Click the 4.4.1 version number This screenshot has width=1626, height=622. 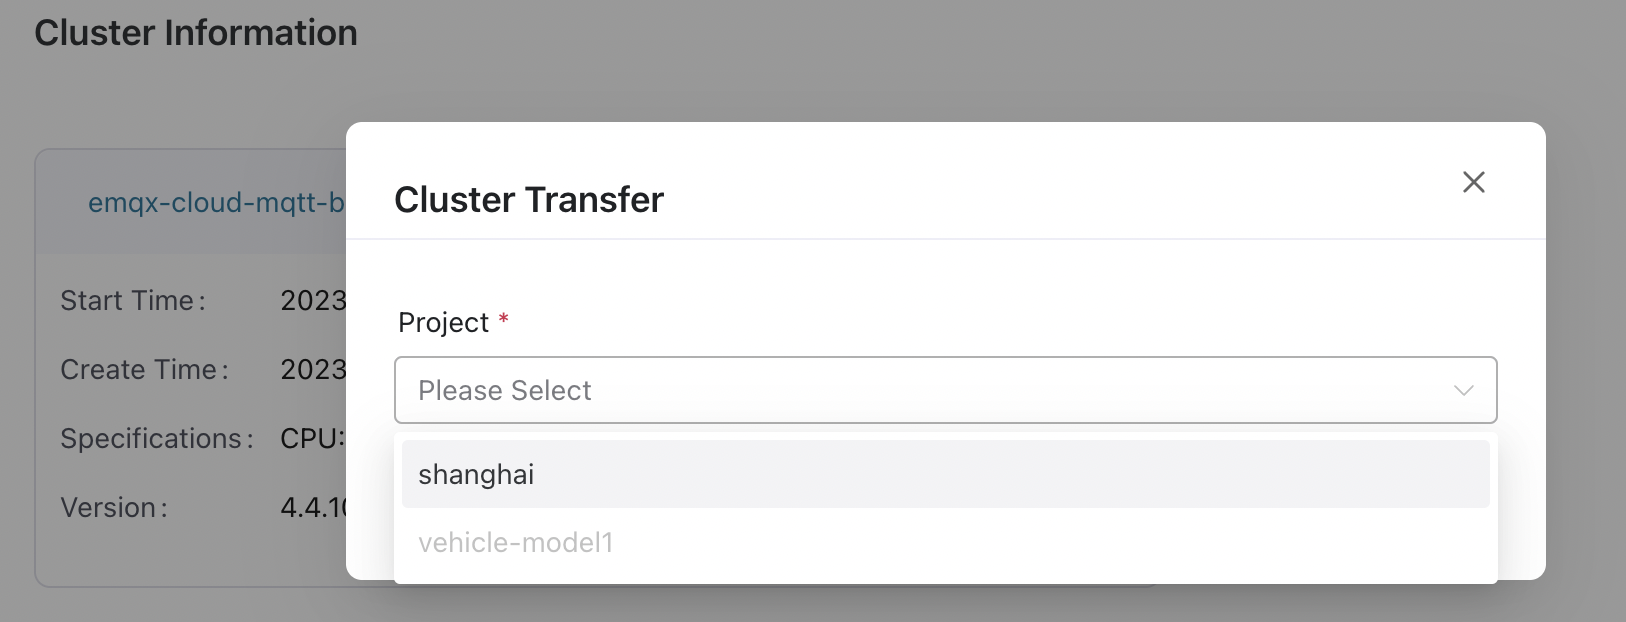312,508
